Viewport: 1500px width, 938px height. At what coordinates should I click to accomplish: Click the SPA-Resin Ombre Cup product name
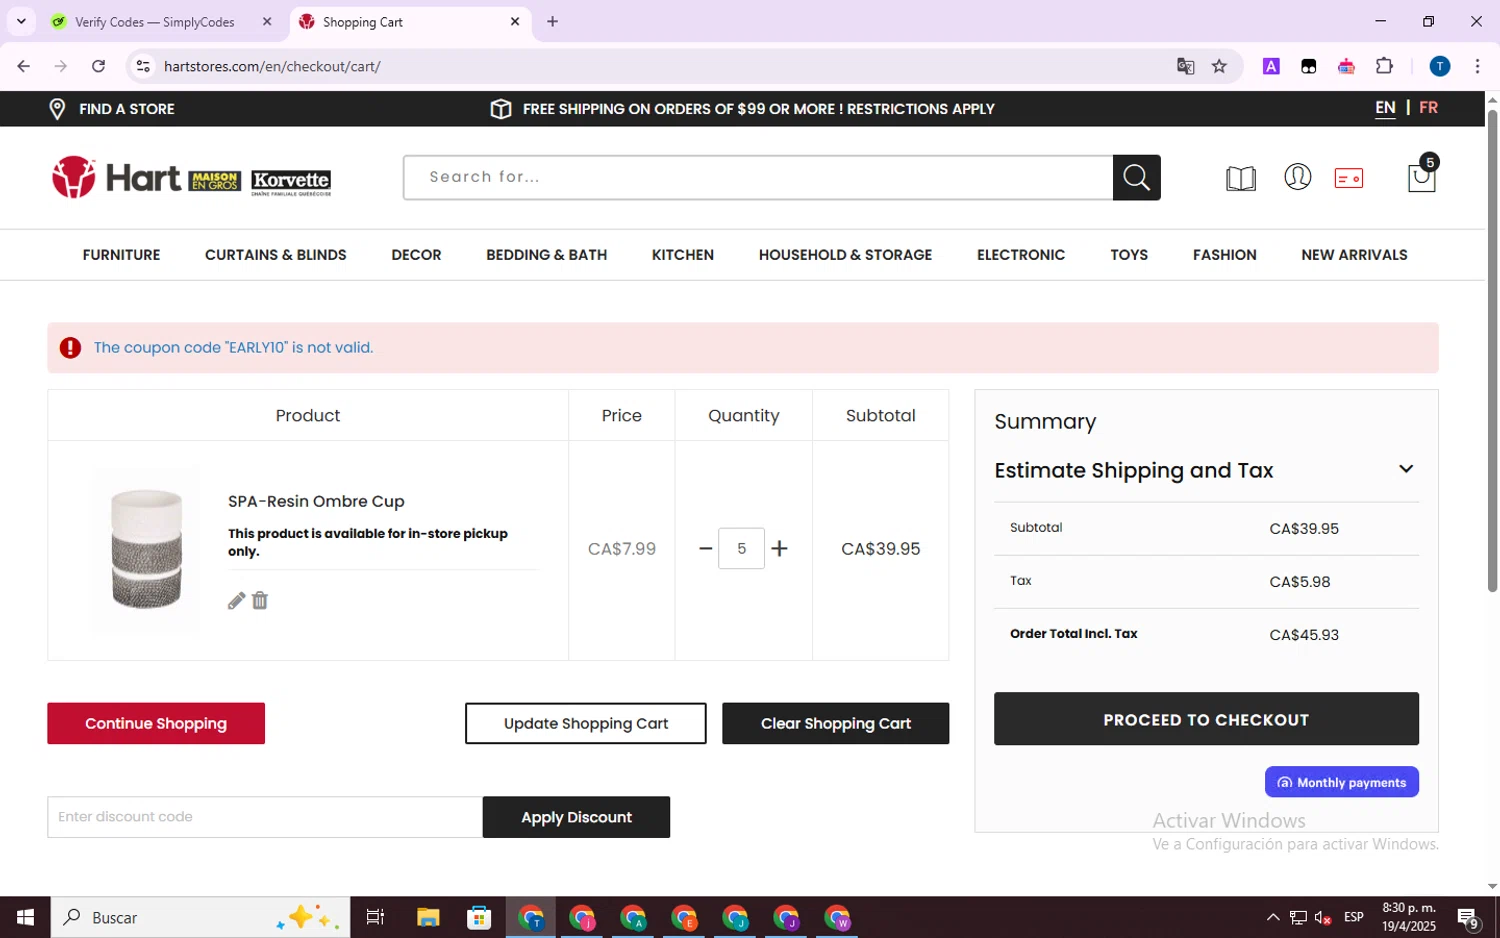[x=316, y=501]
